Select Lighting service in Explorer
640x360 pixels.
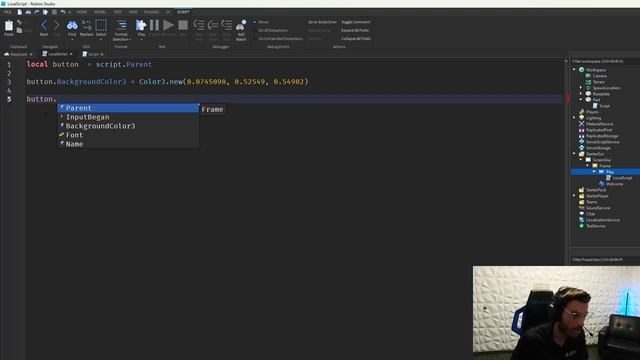[x=593, y=118]
